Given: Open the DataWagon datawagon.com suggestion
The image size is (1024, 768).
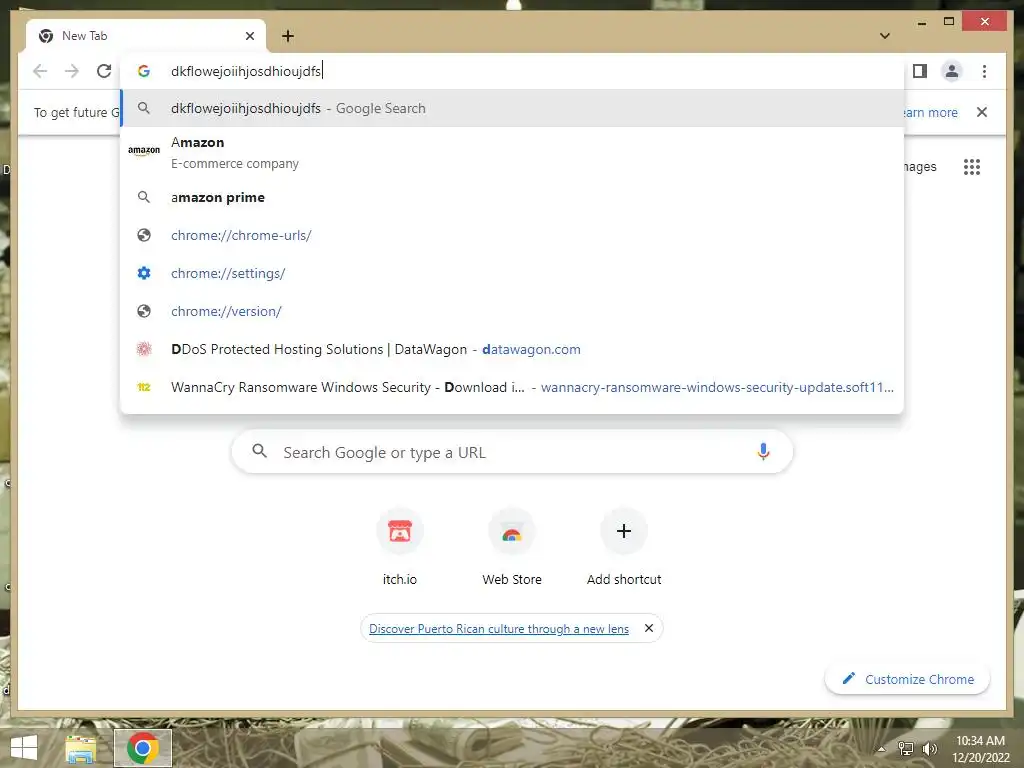Looking at the screenshot, I should tap(512, 349).
